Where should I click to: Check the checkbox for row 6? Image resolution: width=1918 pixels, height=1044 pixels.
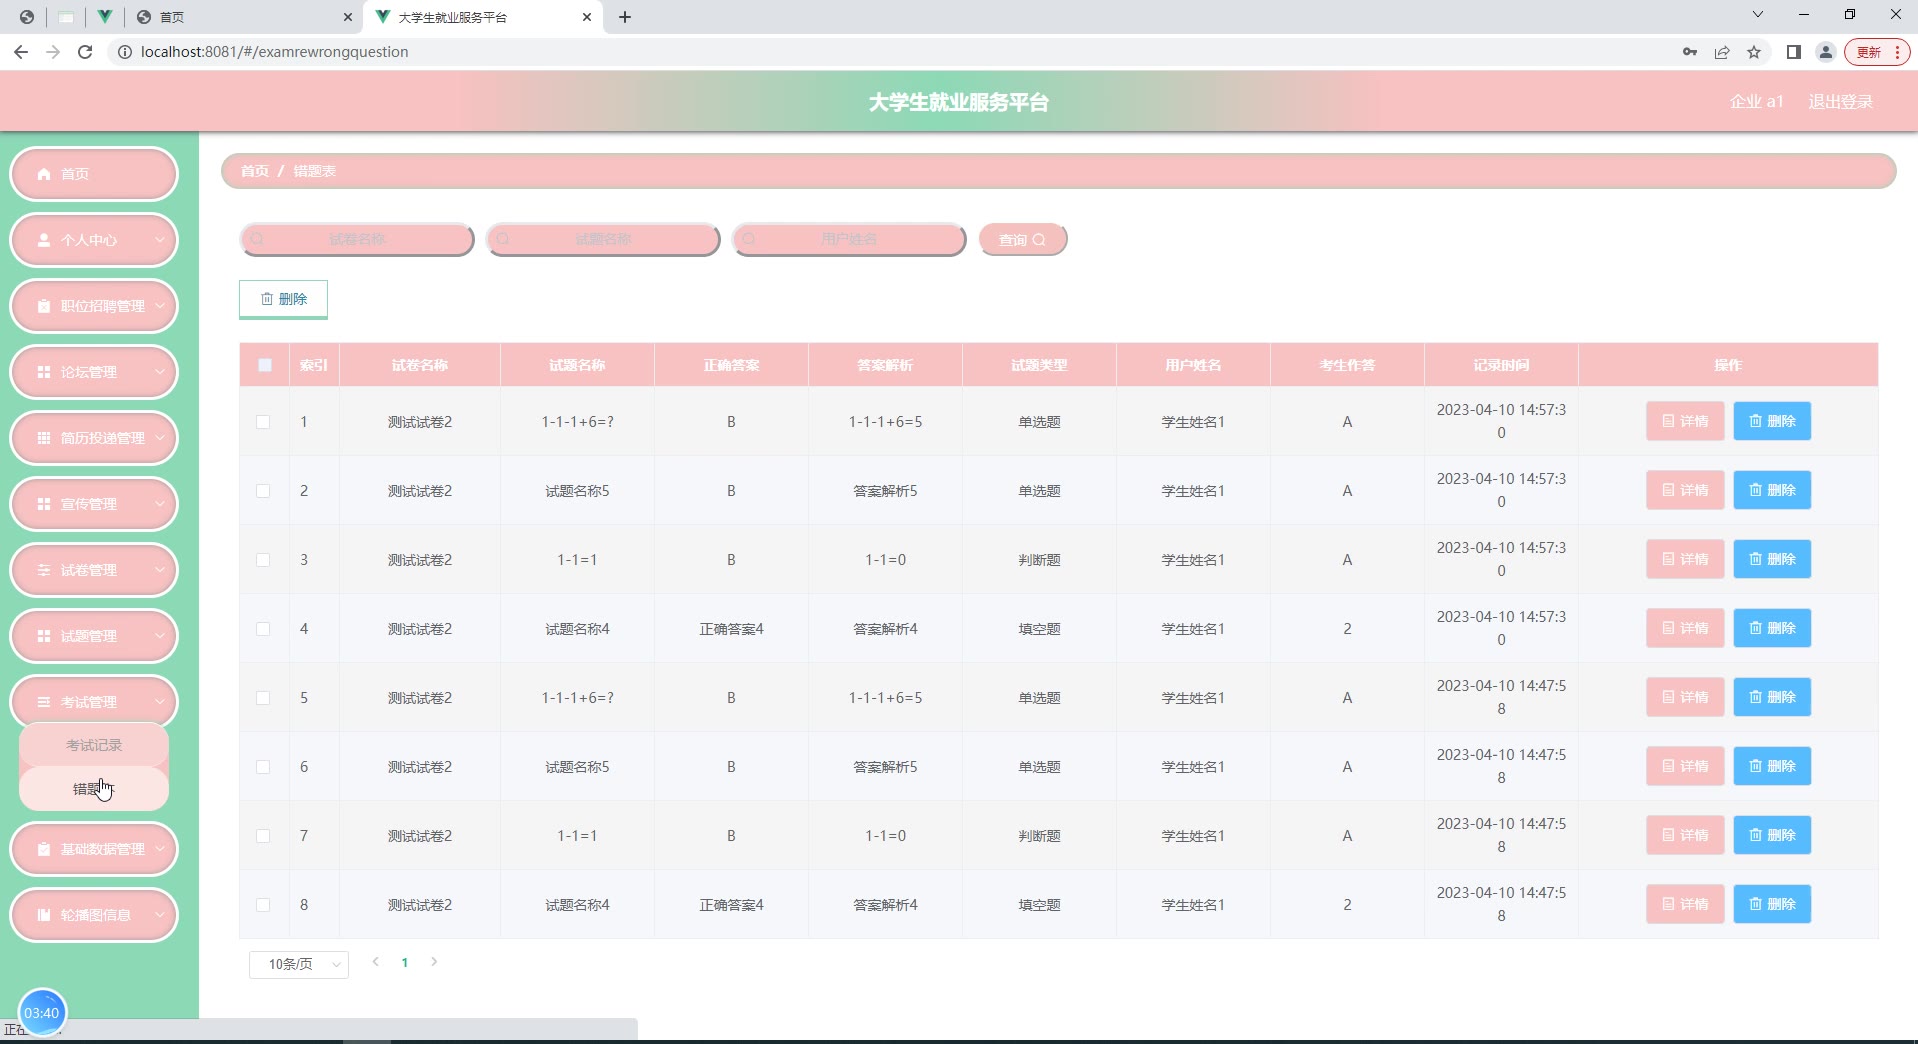263,767
